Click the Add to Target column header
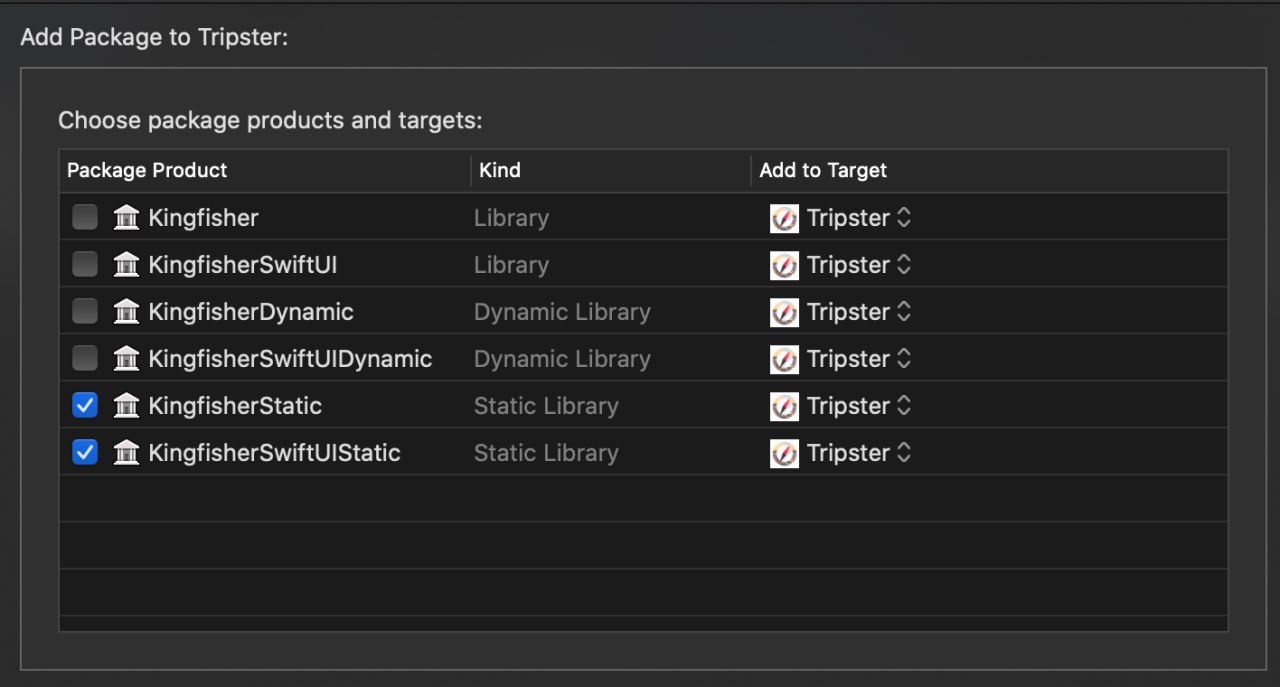 pyautogui.click(x=990, y=170)
